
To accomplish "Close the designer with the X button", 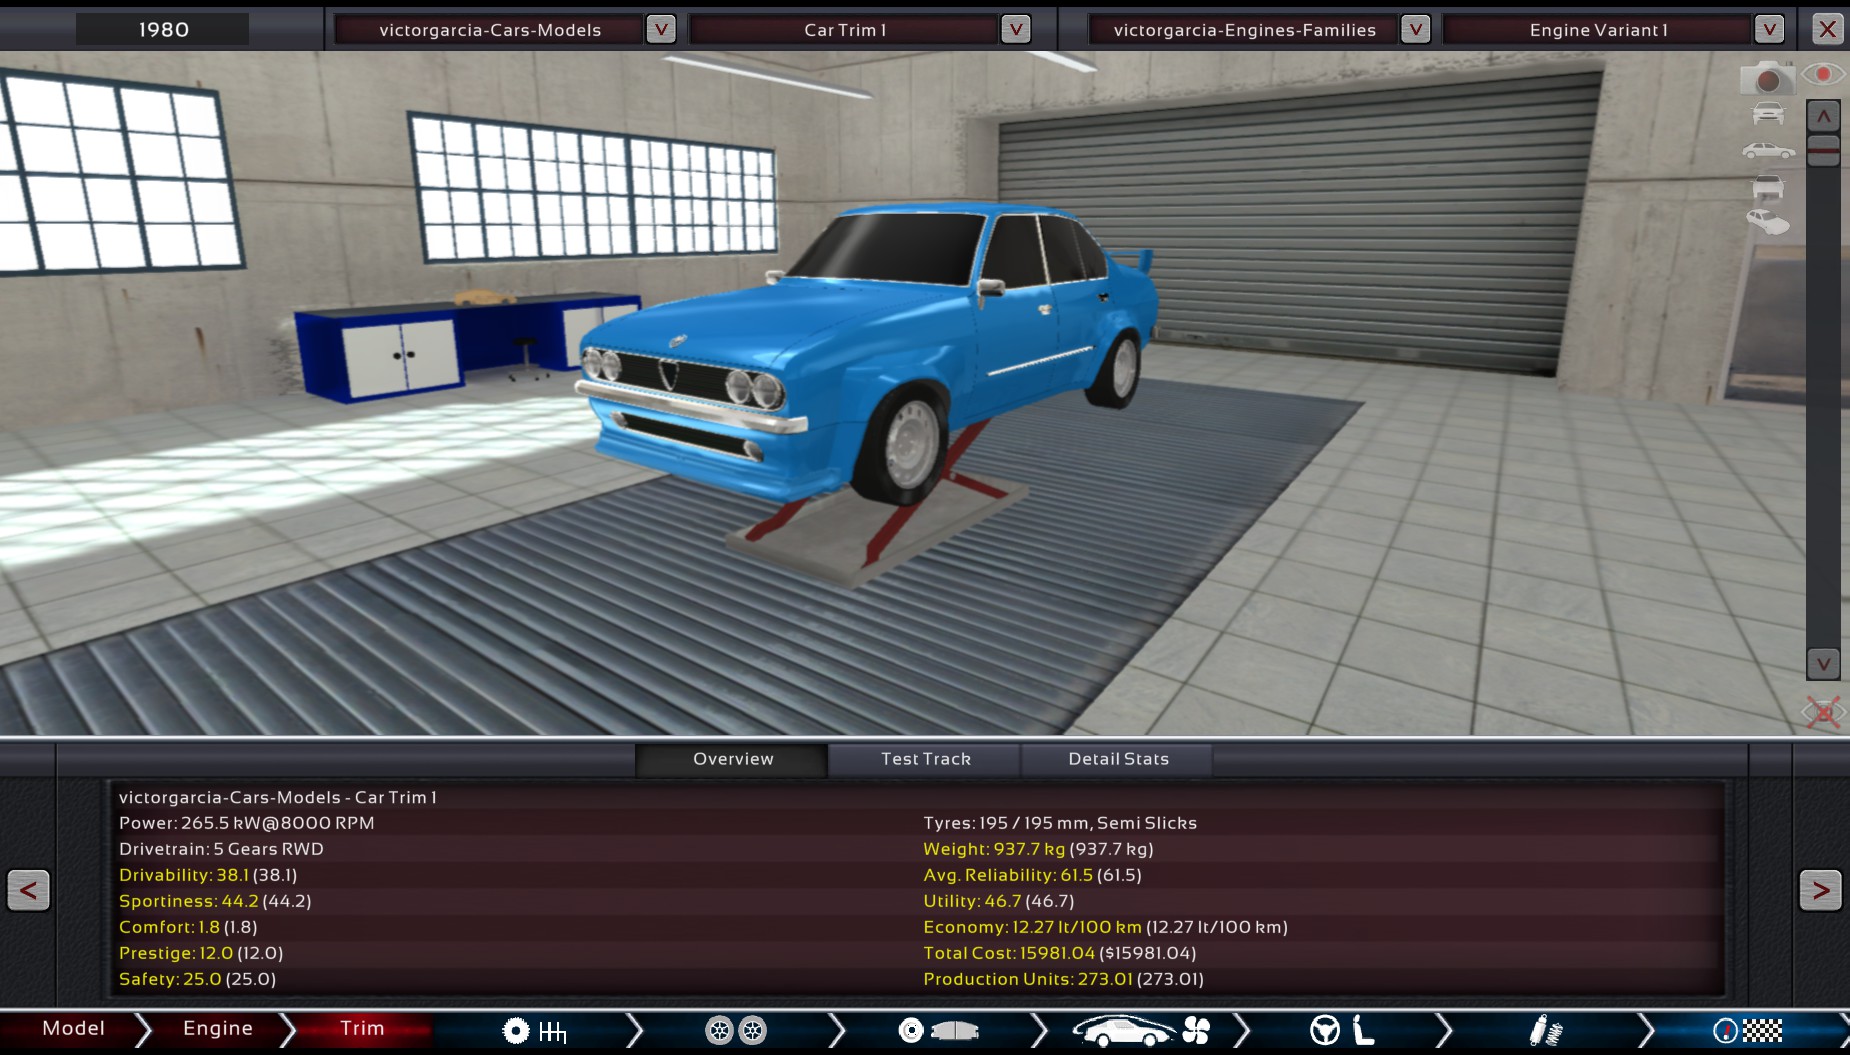I will point(1827,29).
